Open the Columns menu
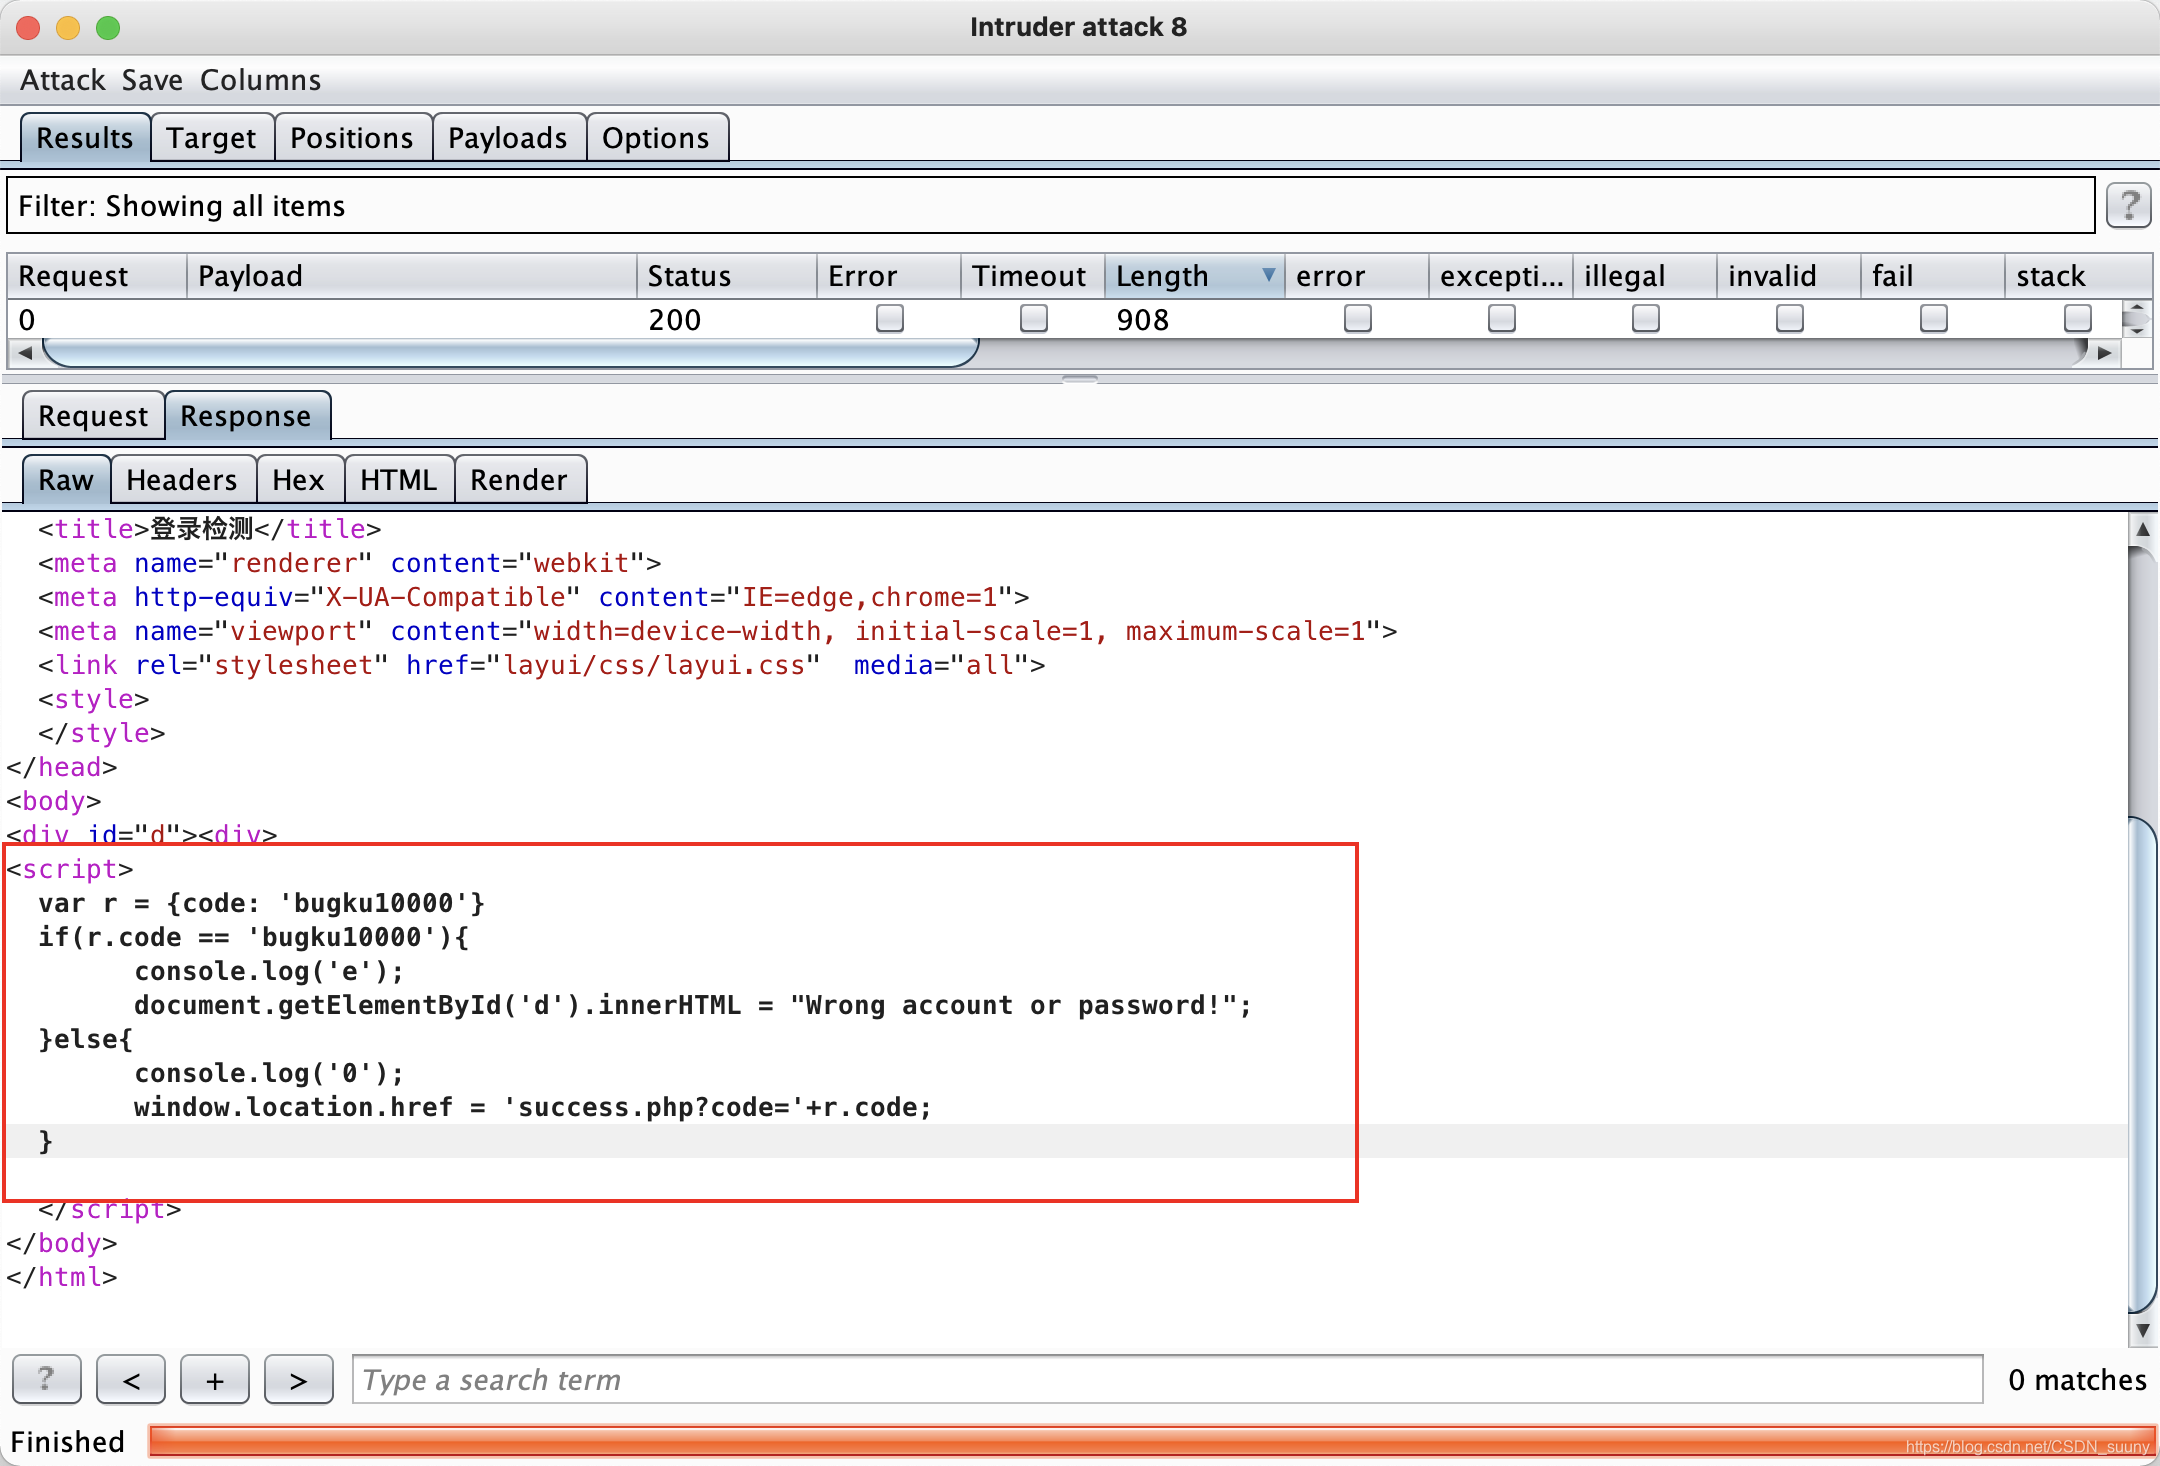This screenshot has width=2160, height=1466. [x=260, y=80]
